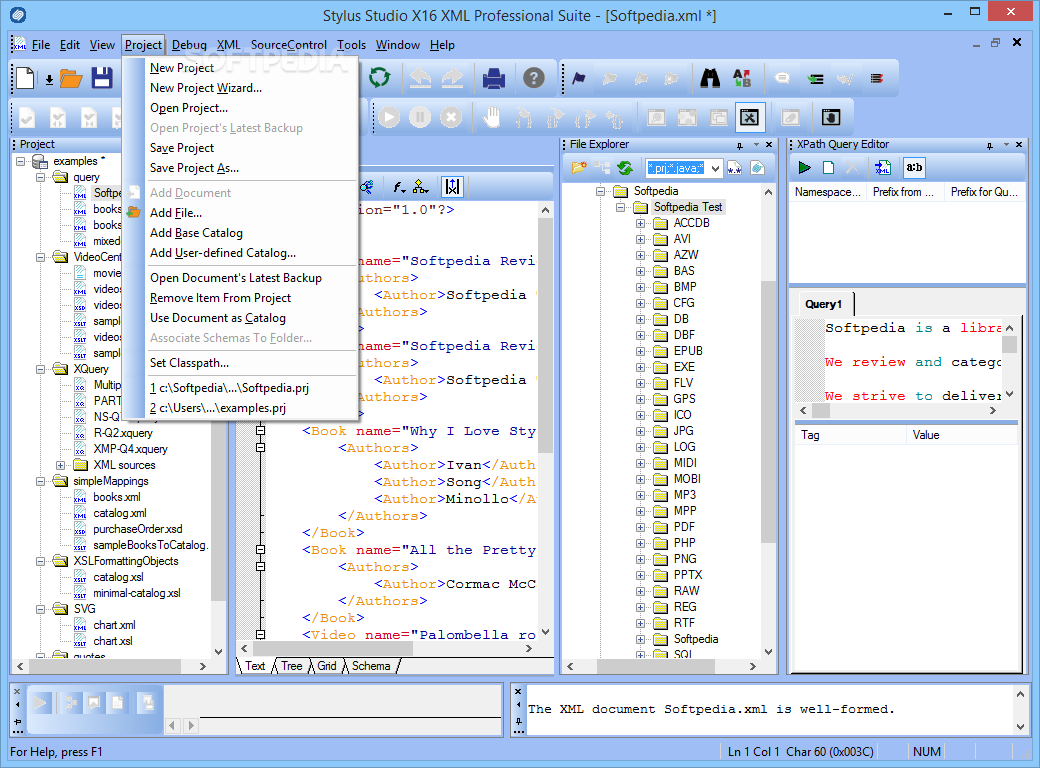Viewport: 1040px width, 768px height.
Task: Open recent project Softpedia.prj
Action: pyautogui.click(x=229, y=389)
